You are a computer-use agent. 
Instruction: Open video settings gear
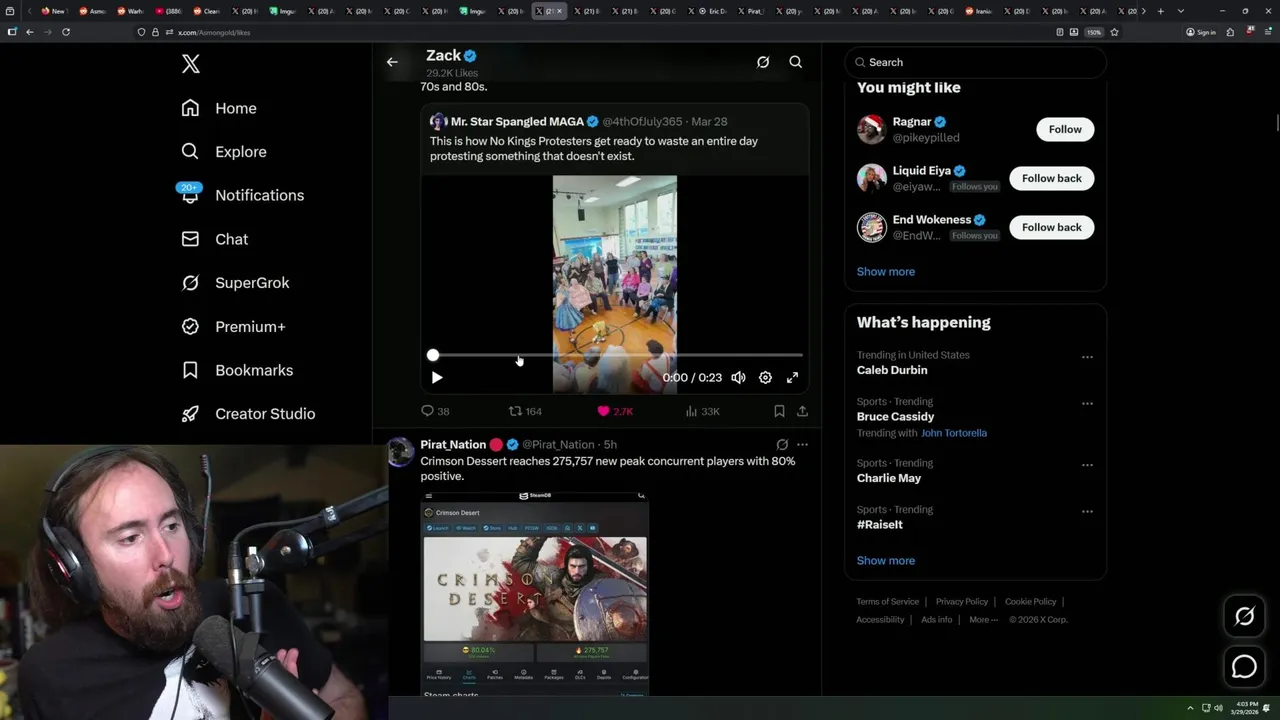click(765, 378)
